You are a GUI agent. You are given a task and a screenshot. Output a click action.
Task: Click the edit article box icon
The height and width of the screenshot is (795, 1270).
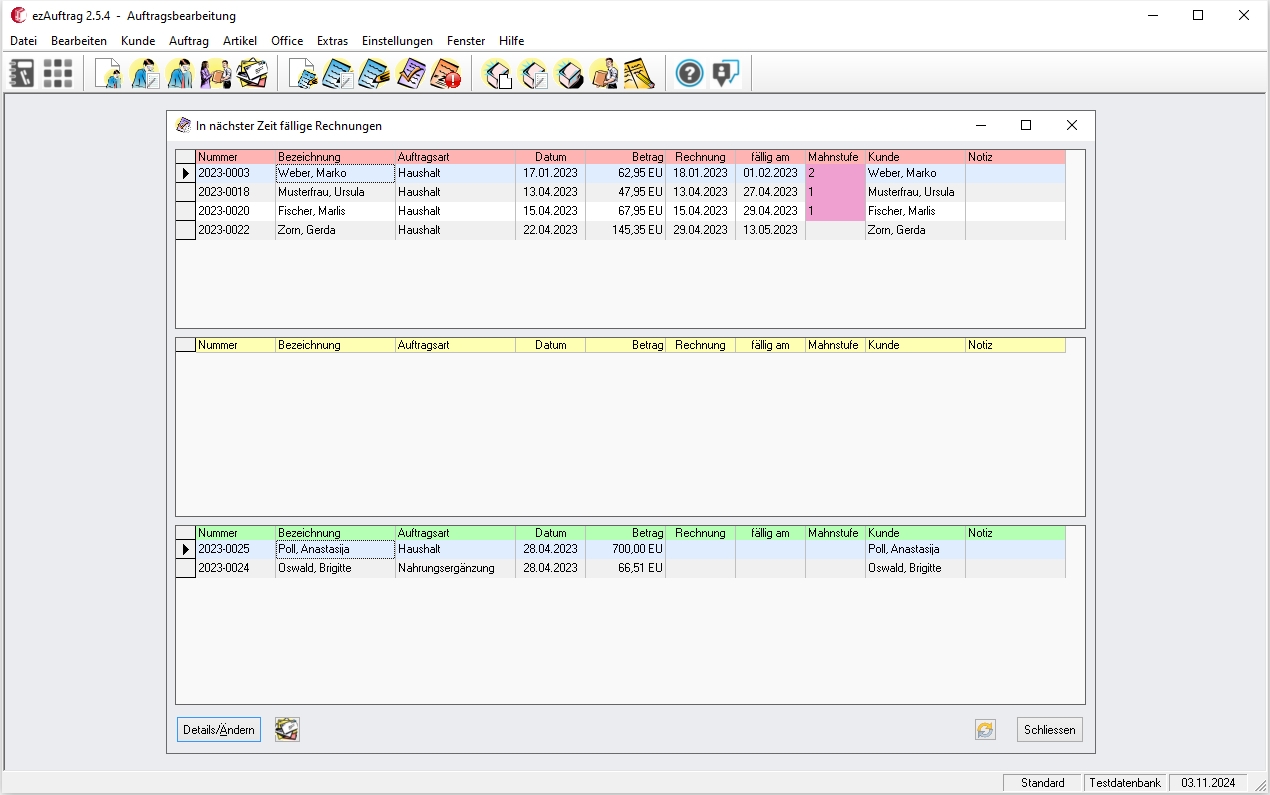(x=533, y=73)
